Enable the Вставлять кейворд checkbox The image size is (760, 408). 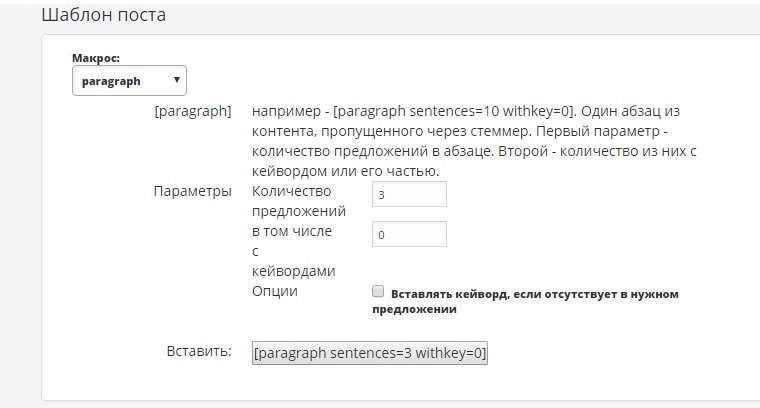pos(378,292)
